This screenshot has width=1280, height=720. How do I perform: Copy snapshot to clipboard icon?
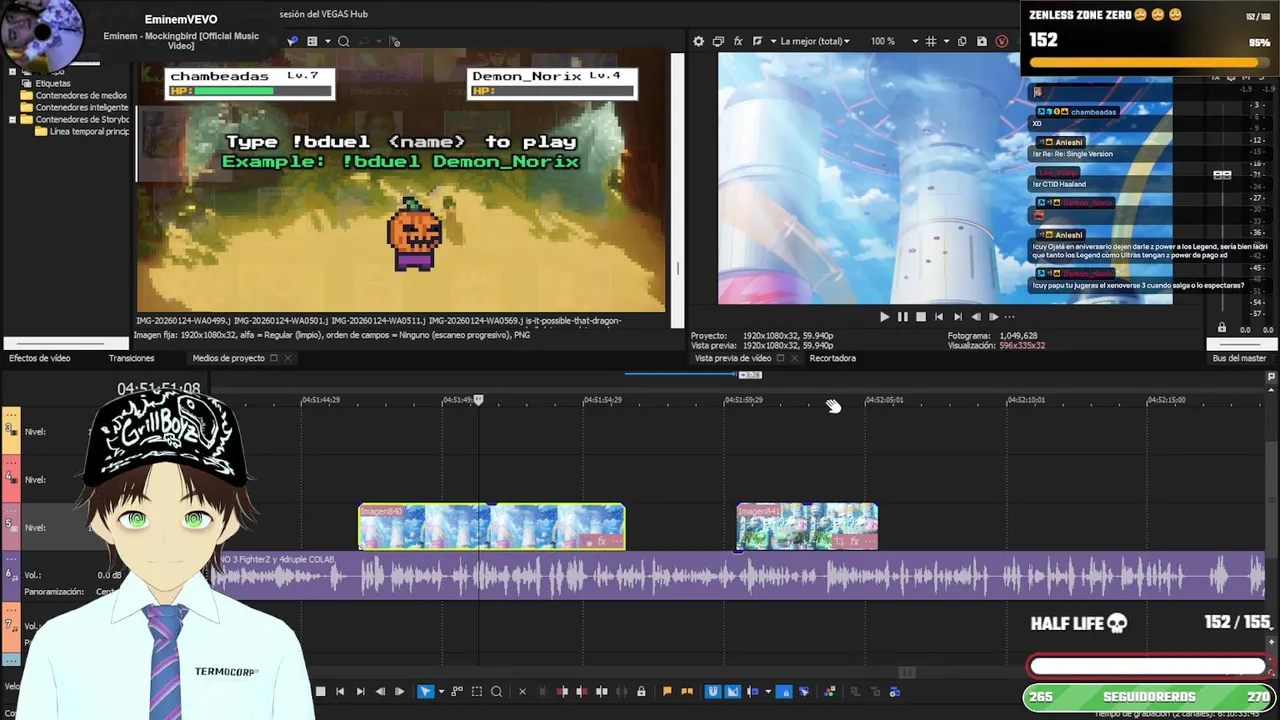tap(962, 41)
